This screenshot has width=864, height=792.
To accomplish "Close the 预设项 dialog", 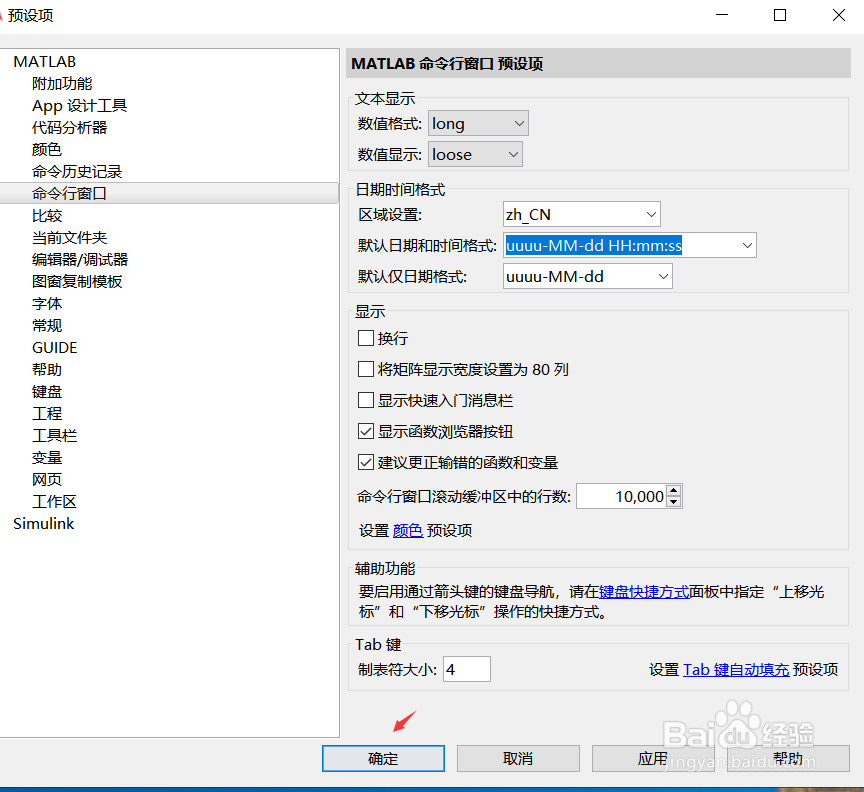I will point(839,15).
